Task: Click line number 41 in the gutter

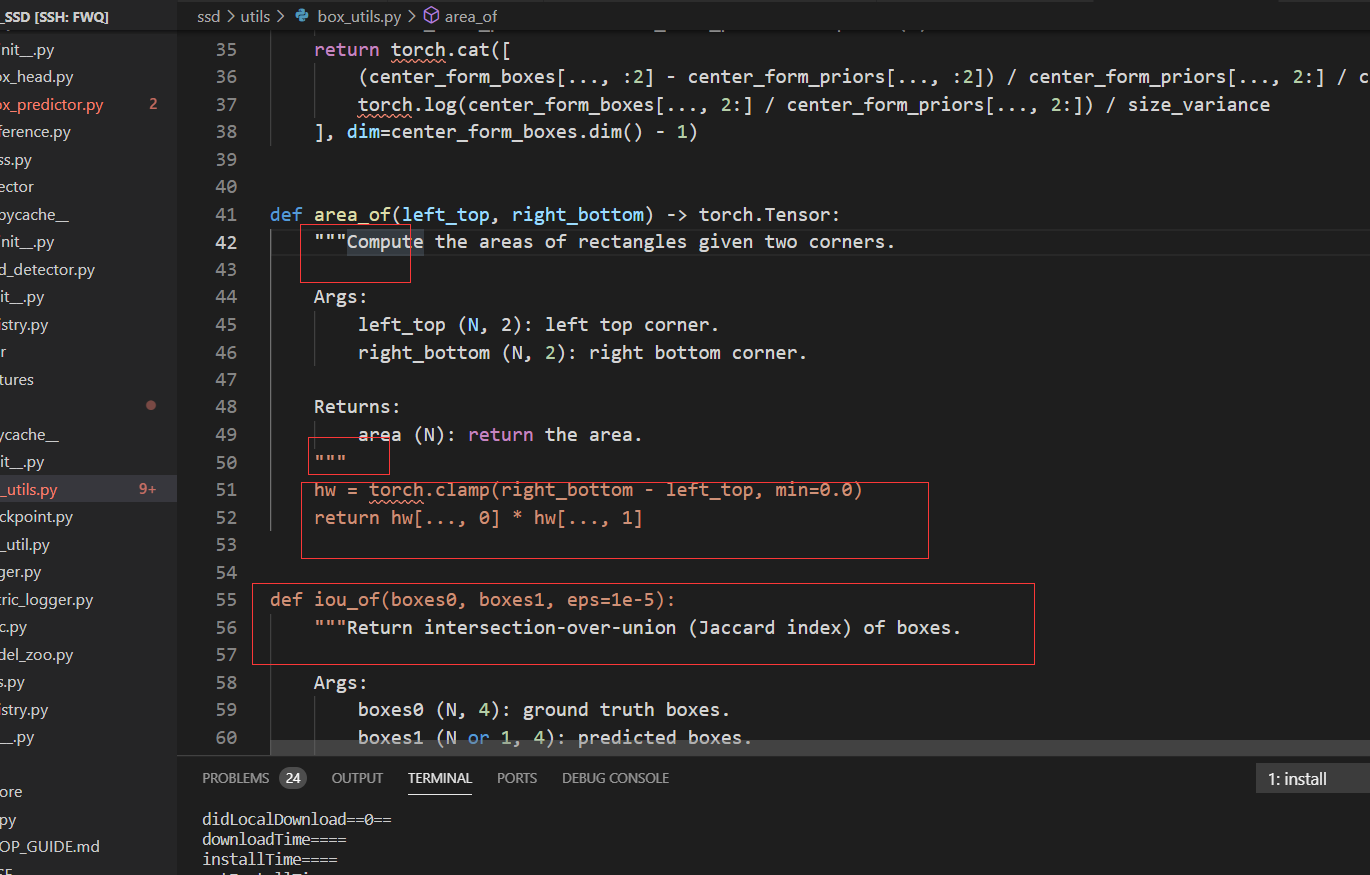Action: [x=226, y=214]
